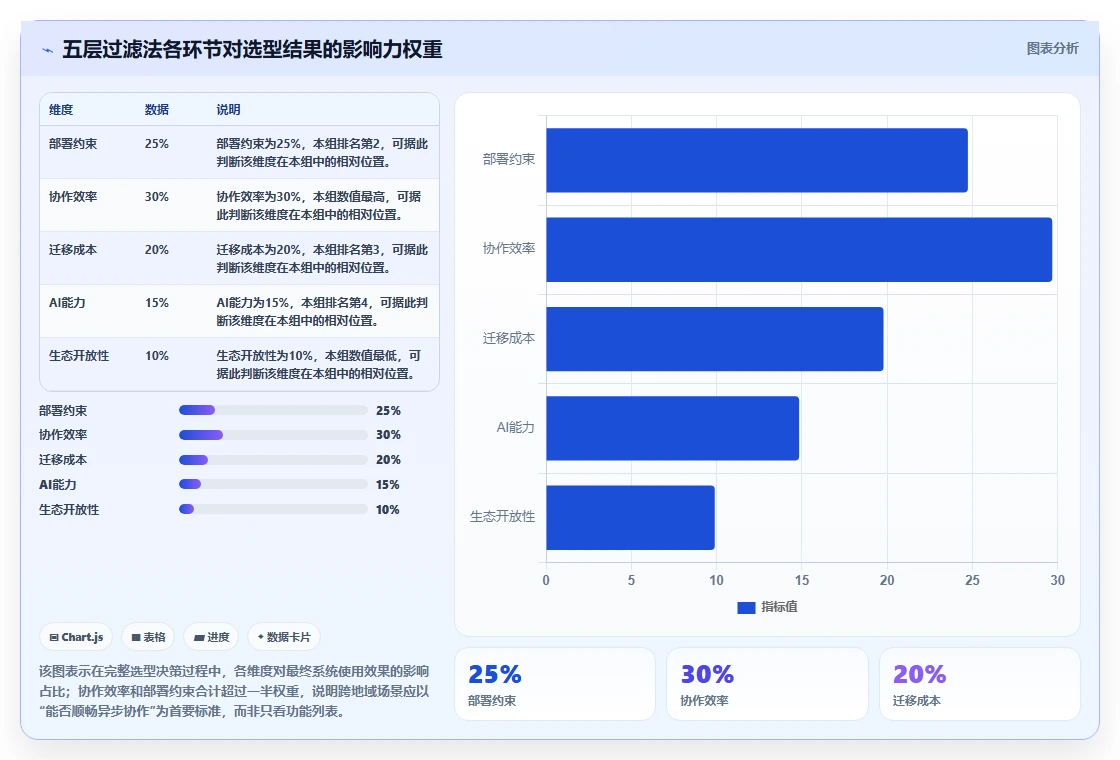Select the 数据卡片 tag chip
Viewport: 1120px width, 760px height.
(x=284, y=637)
